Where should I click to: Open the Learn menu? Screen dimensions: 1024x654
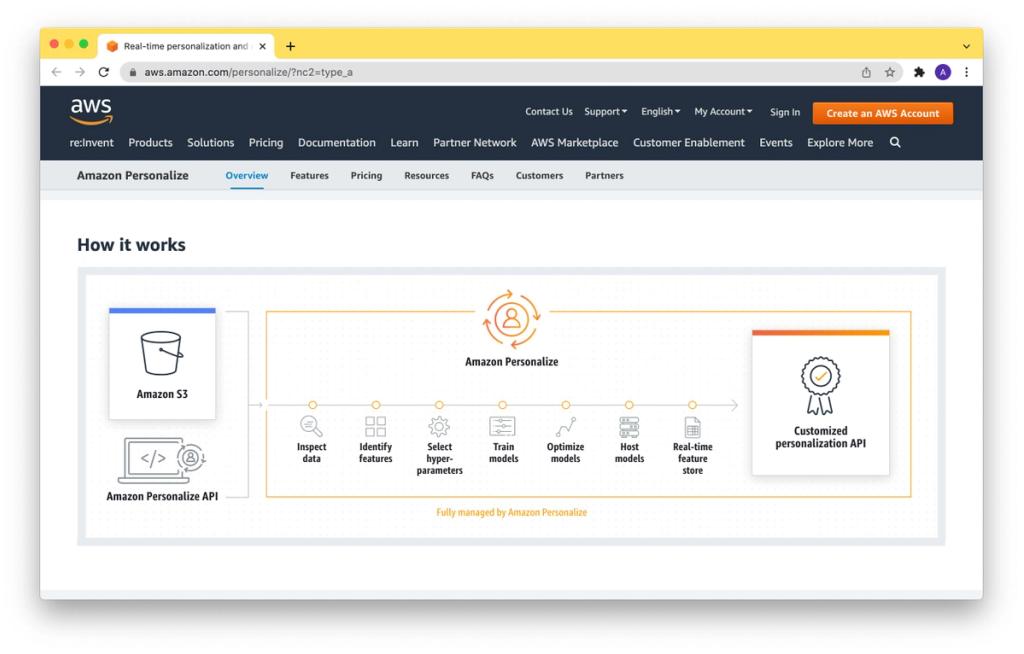tap(404, 142)
